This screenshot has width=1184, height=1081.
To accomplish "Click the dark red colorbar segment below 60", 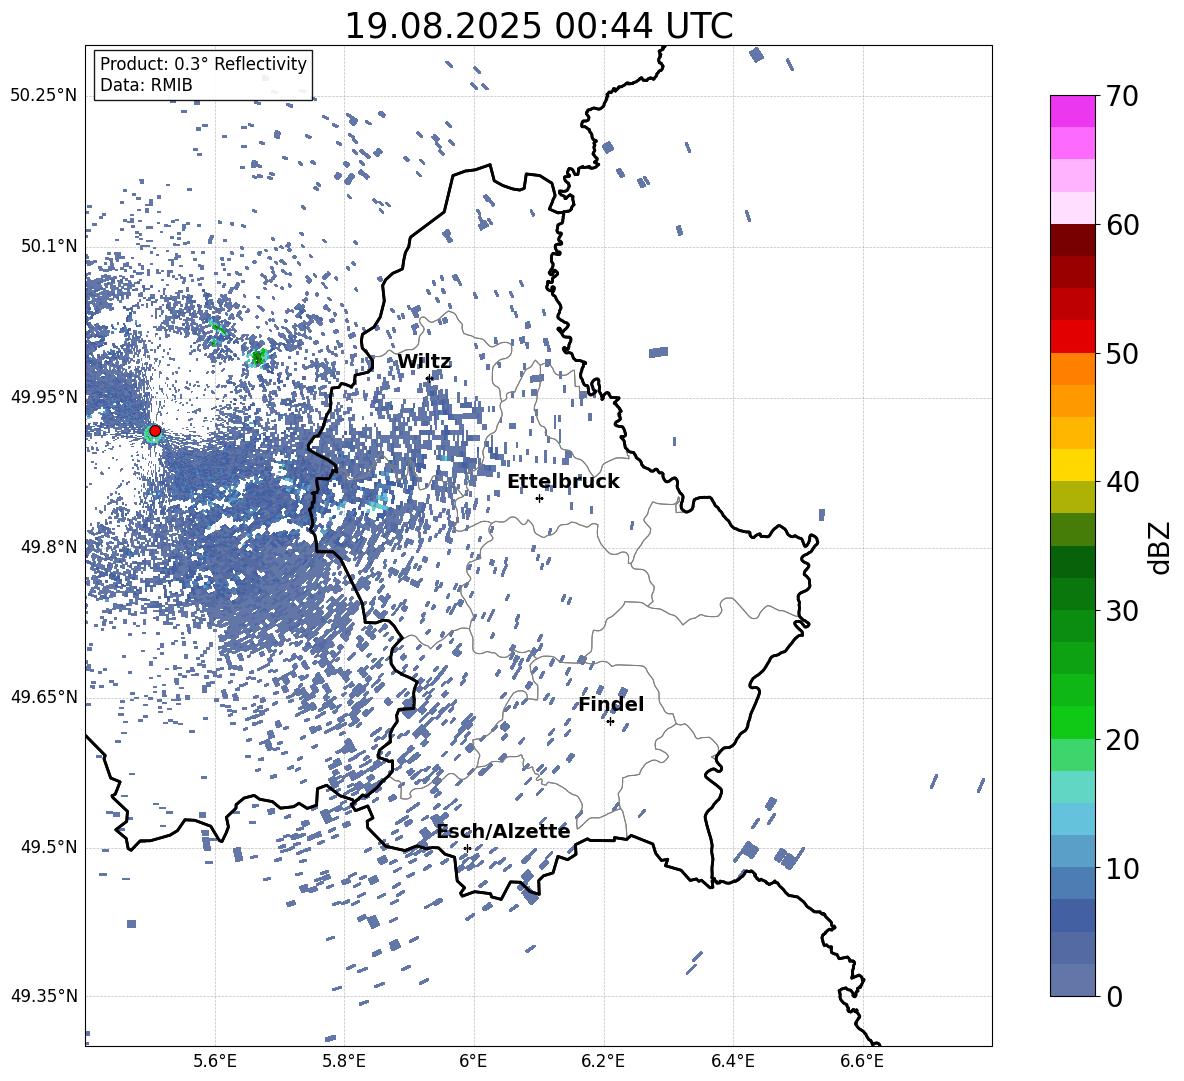I will (1072, 240).
